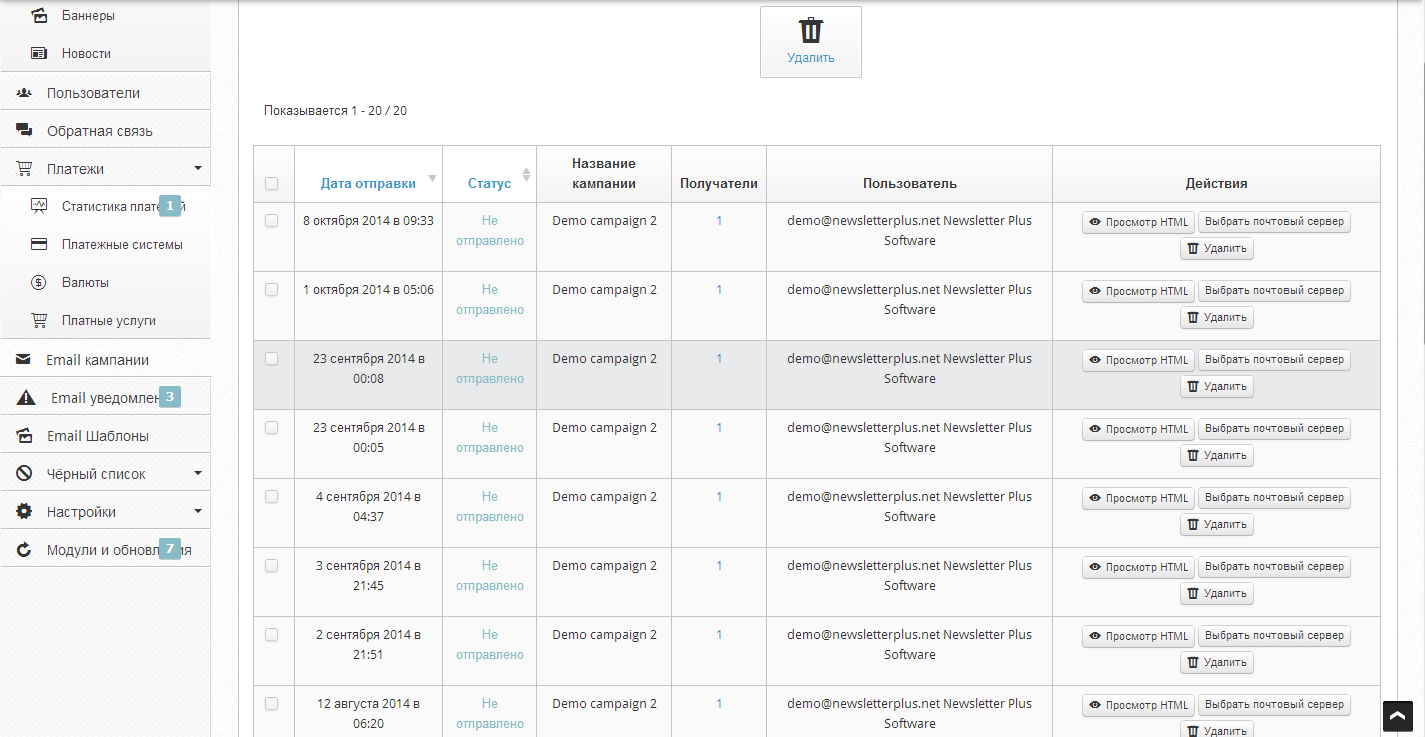Click the Email уведомления warning triangle icon
The image size is (1425, 737).
coord(27,398)
